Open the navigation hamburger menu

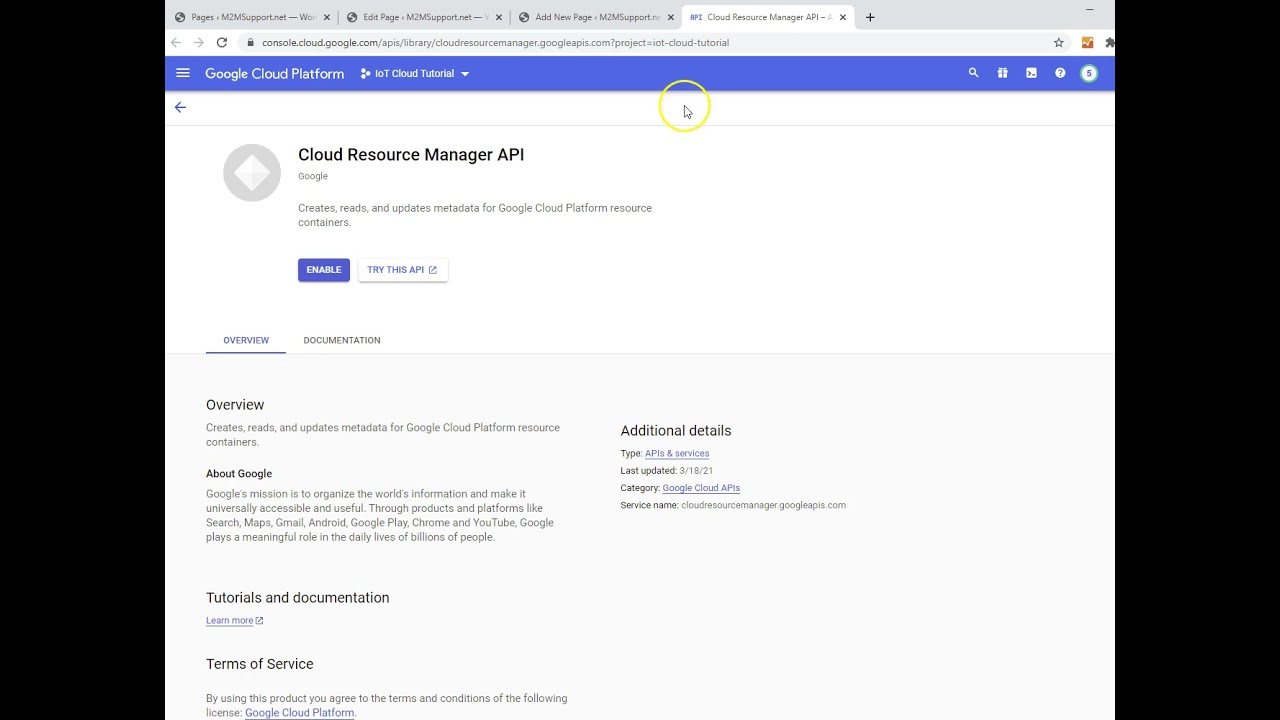coord(182,73)
